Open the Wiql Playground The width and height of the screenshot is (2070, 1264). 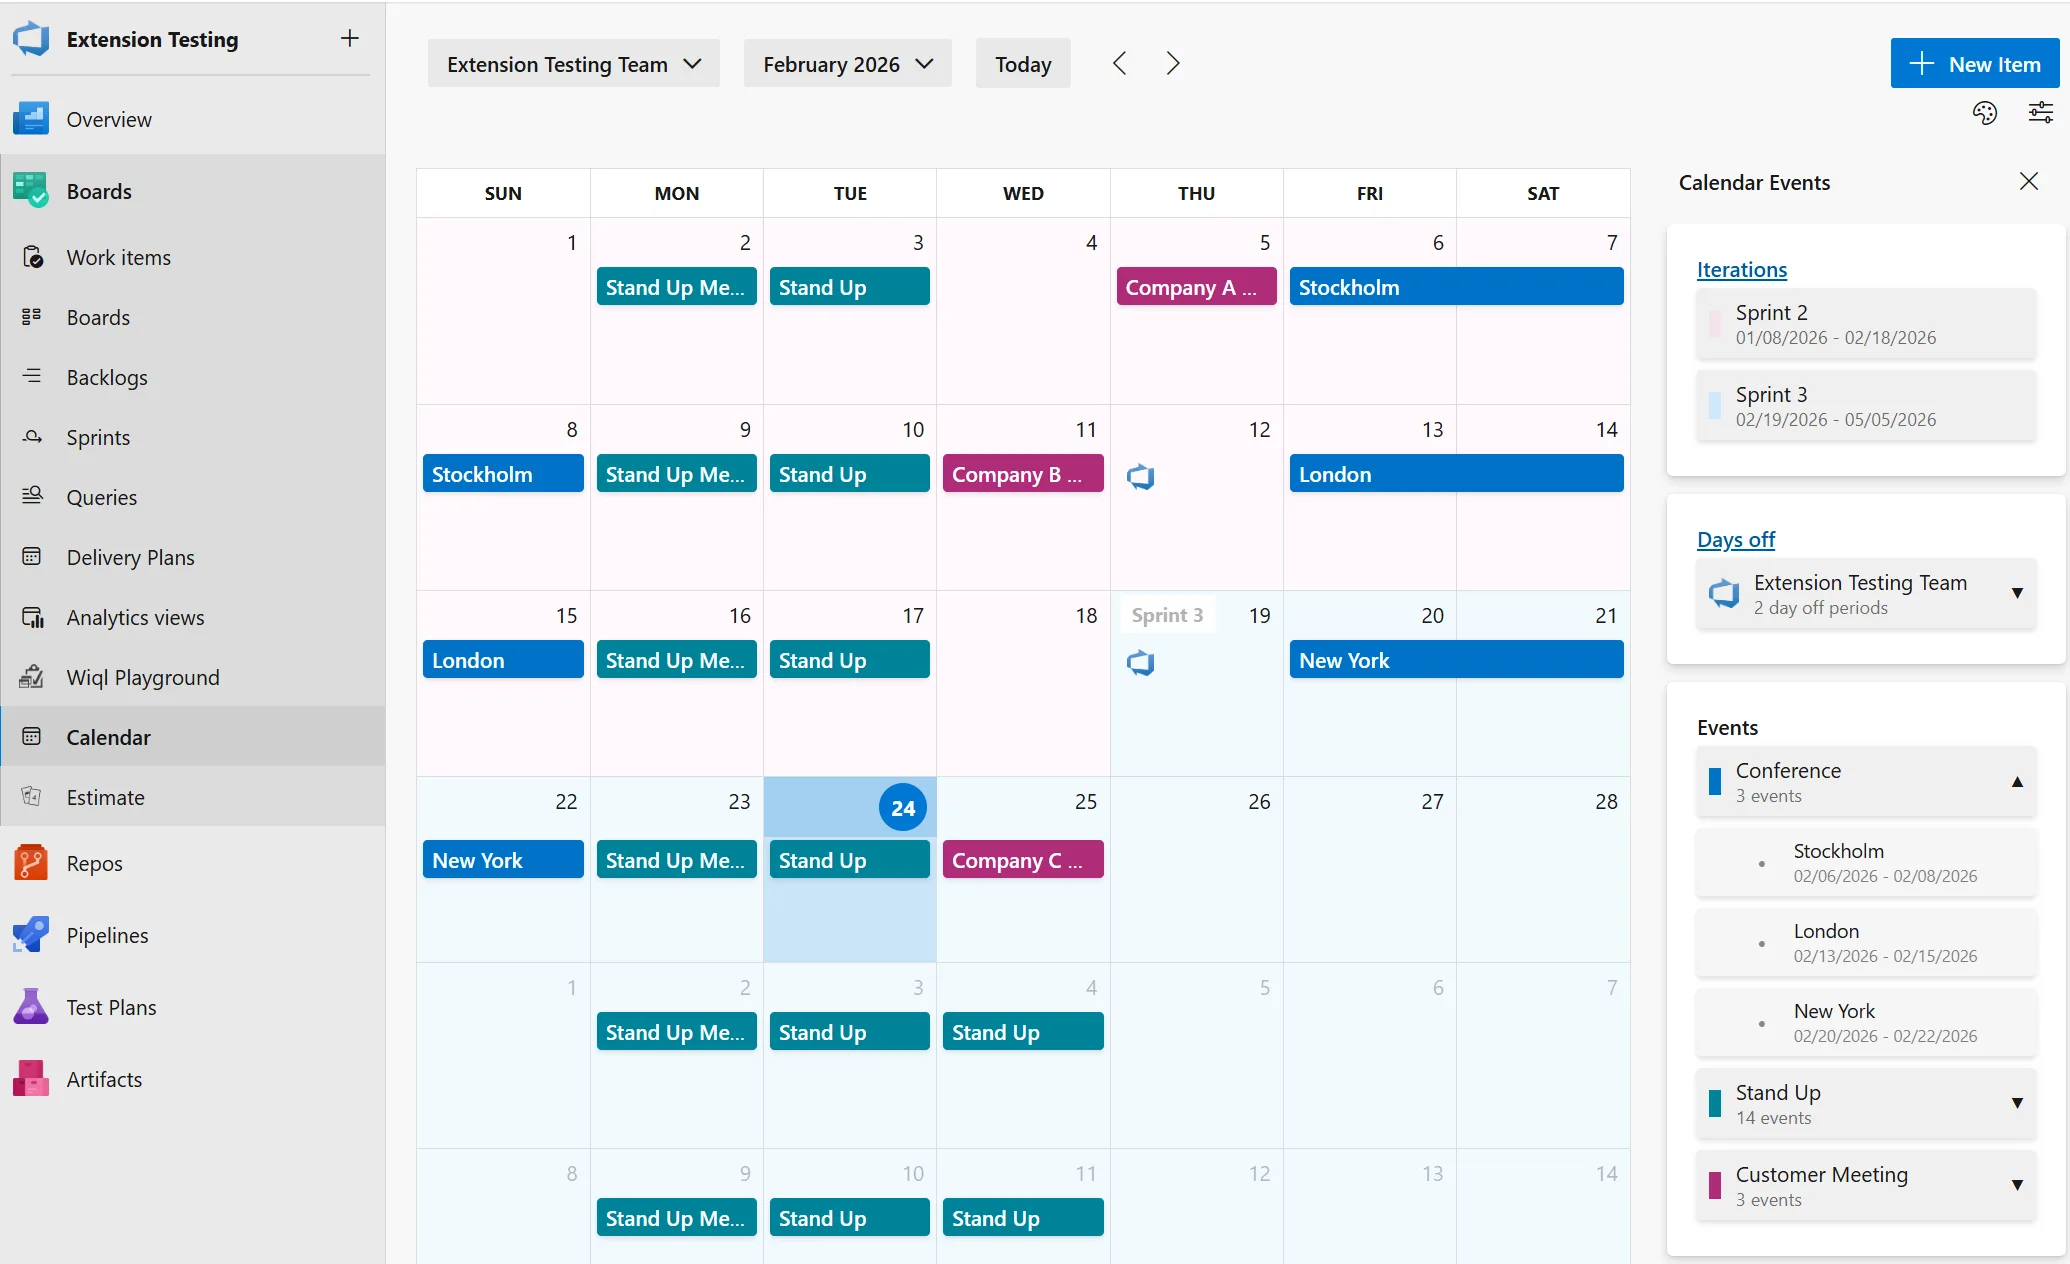click(x=142, y=677)
